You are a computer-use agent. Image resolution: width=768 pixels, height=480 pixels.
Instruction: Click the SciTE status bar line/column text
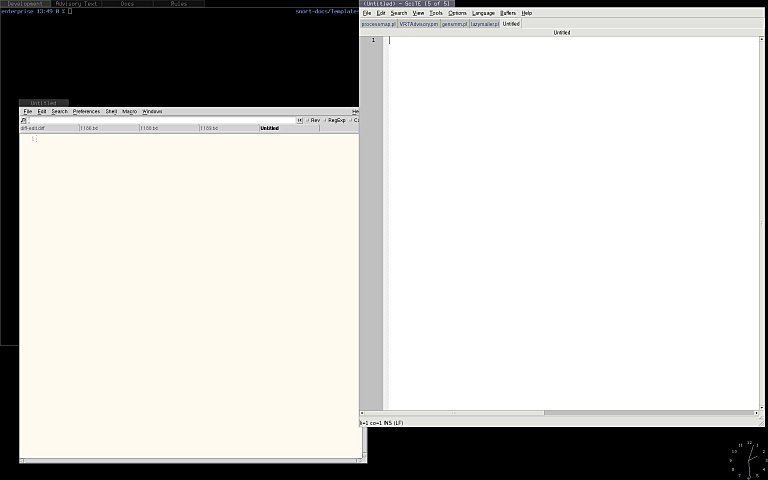(382, 423)
